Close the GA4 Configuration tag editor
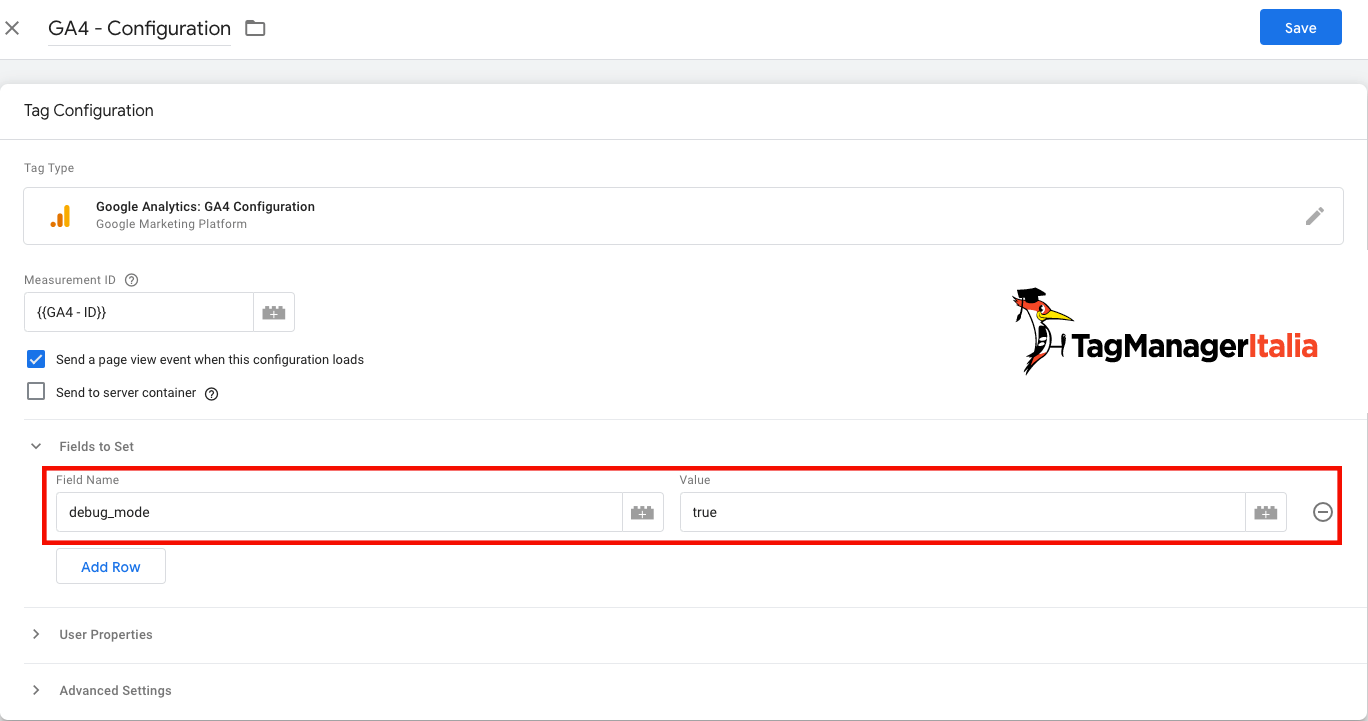This screenshot has height=721, width=1368. 12,28
